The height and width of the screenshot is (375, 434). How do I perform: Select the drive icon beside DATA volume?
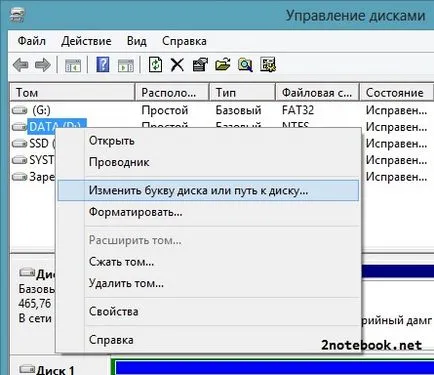pyautogui.click(x=19, y=127)
